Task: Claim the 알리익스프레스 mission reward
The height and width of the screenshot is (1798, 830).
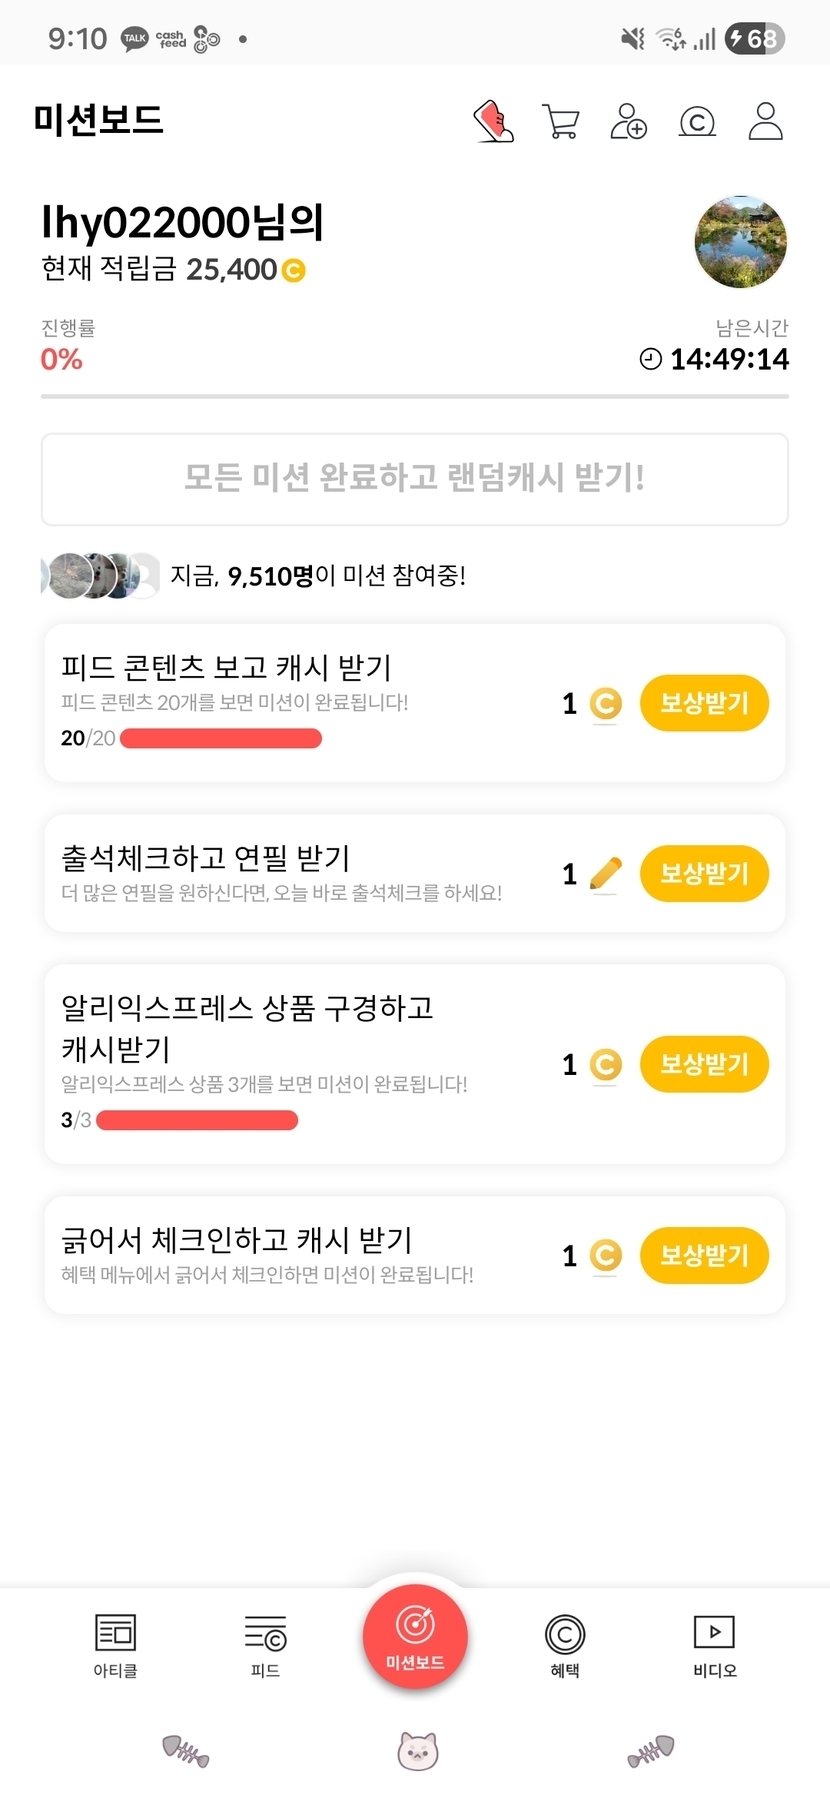Action: (704, 1064)
